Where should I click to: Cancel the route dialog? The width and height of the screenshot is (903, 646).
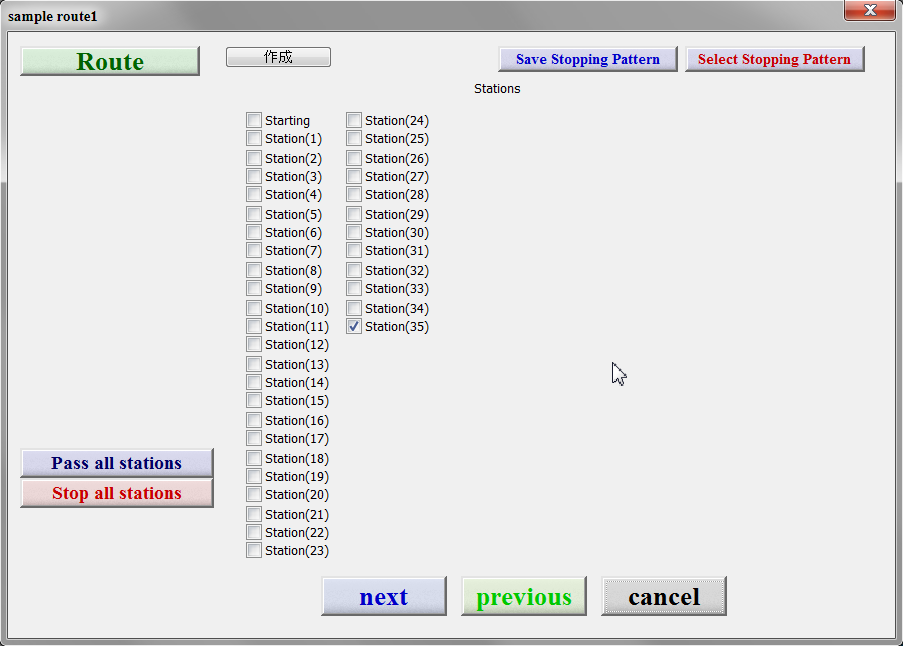coord(663,597)
